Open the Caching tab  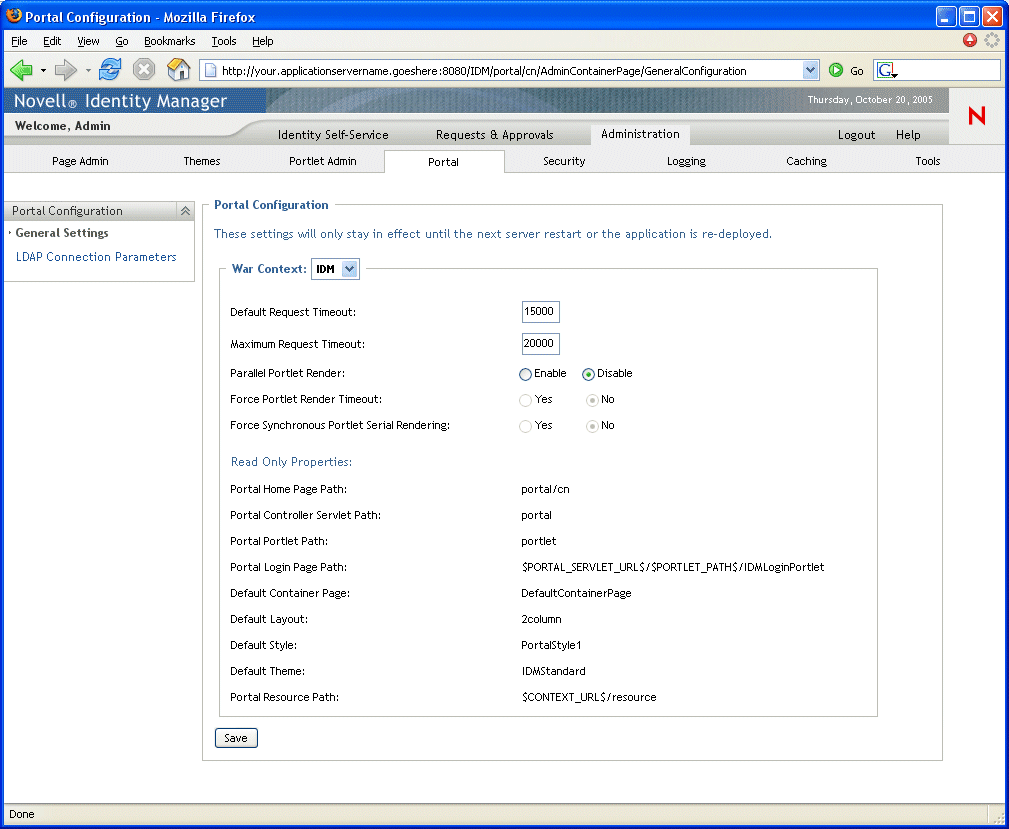[807, 161]
